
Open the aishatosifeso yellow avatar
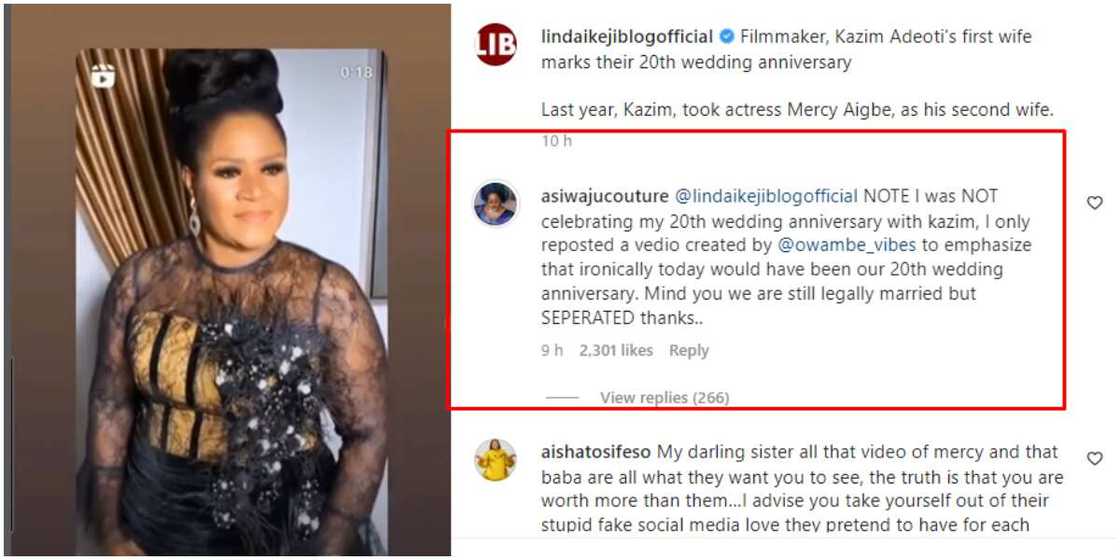(496, 460)
